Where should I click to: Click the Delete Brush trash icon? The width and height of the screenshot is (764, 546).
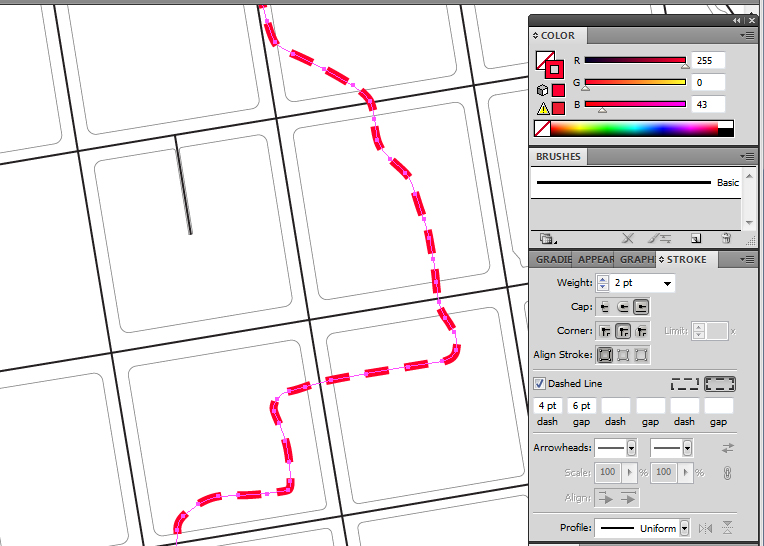pos(726,238)
